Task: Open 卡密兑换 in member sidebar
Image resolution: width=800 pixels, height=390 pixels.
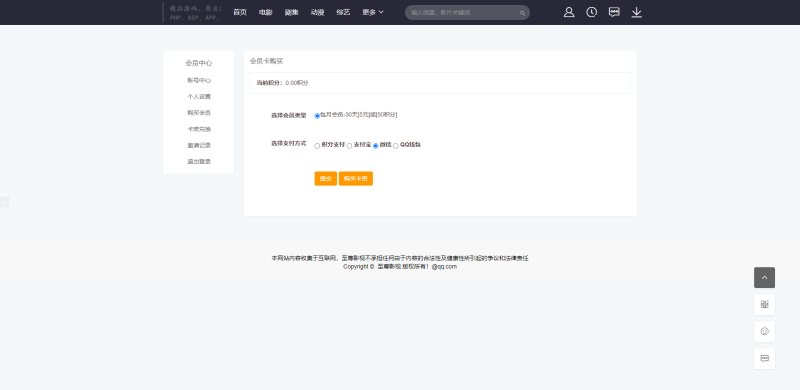Action: pos(198,129)
